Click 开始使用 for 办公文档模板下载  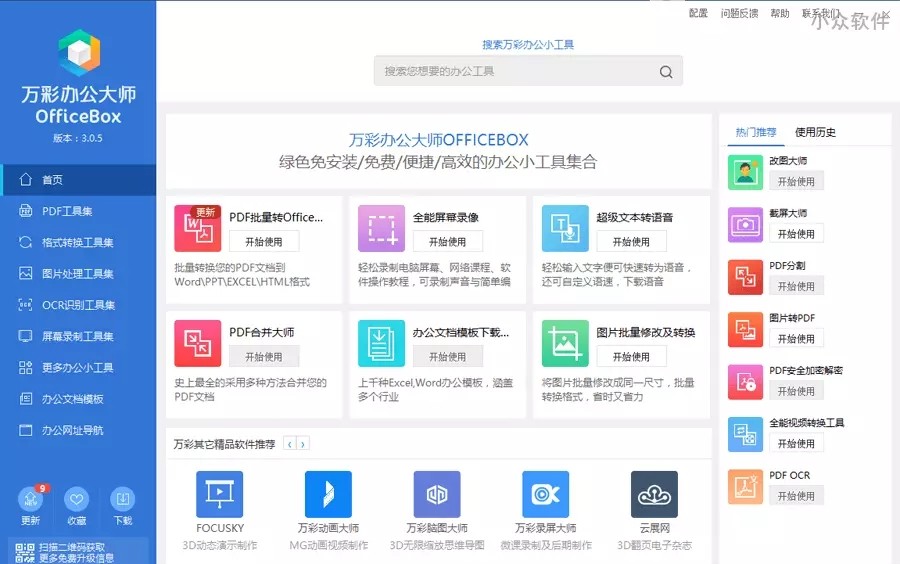pos(448,356)
